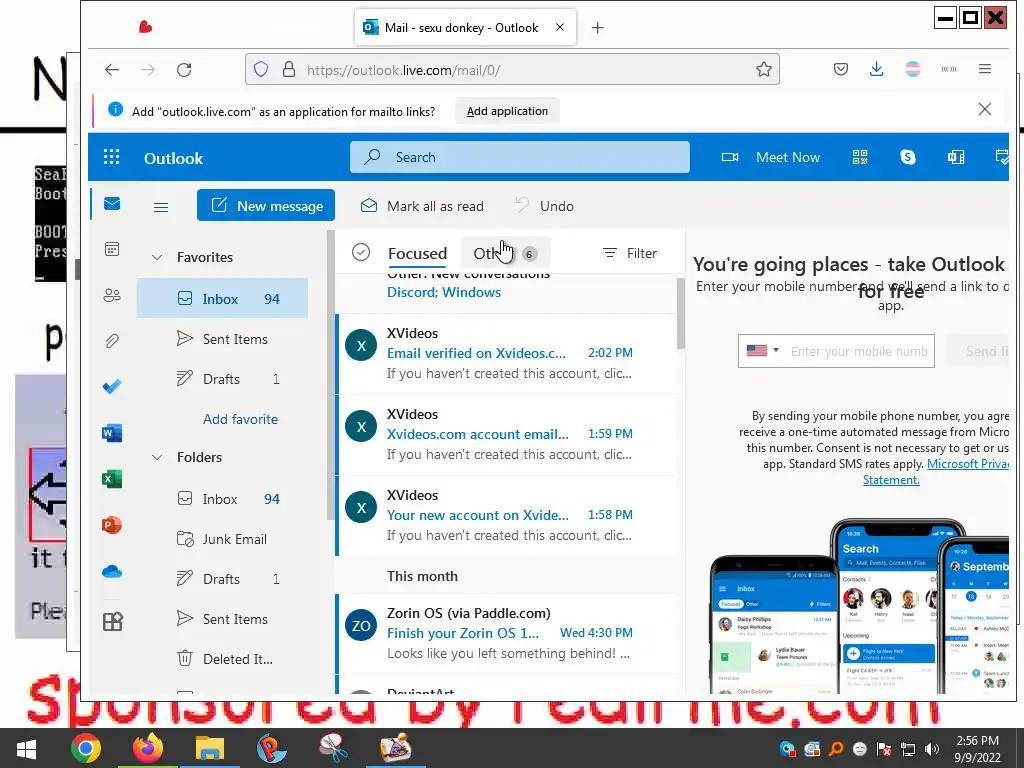Screen dimensions: 1024x768
Task: Click the taskbar volume speaker icon
Action: point(932,749)
